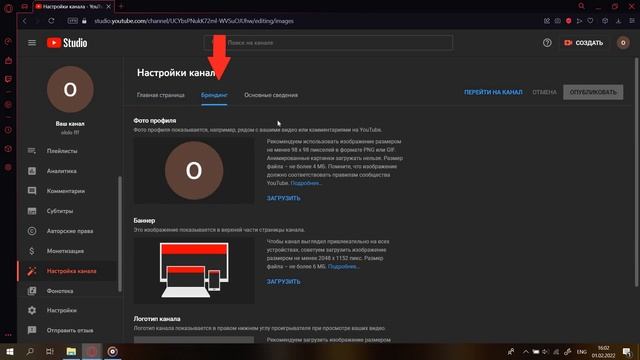The image size is (640, 360).
Task: Click the ОПУБЛИКОВАТЬ button
Action: (x=593, y=92)
